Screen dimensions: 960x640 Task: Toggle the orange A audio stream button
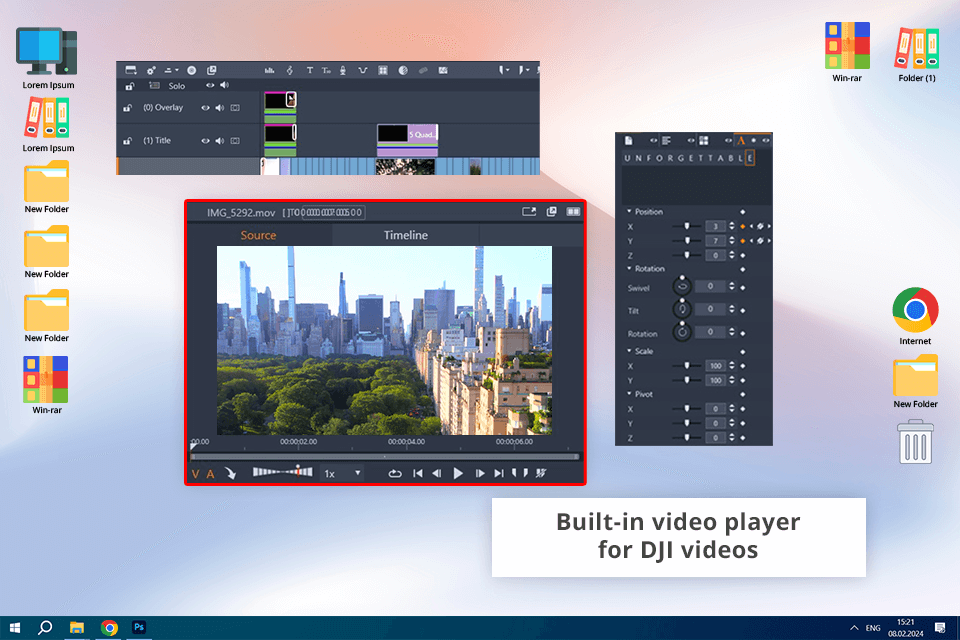point(210,474)
